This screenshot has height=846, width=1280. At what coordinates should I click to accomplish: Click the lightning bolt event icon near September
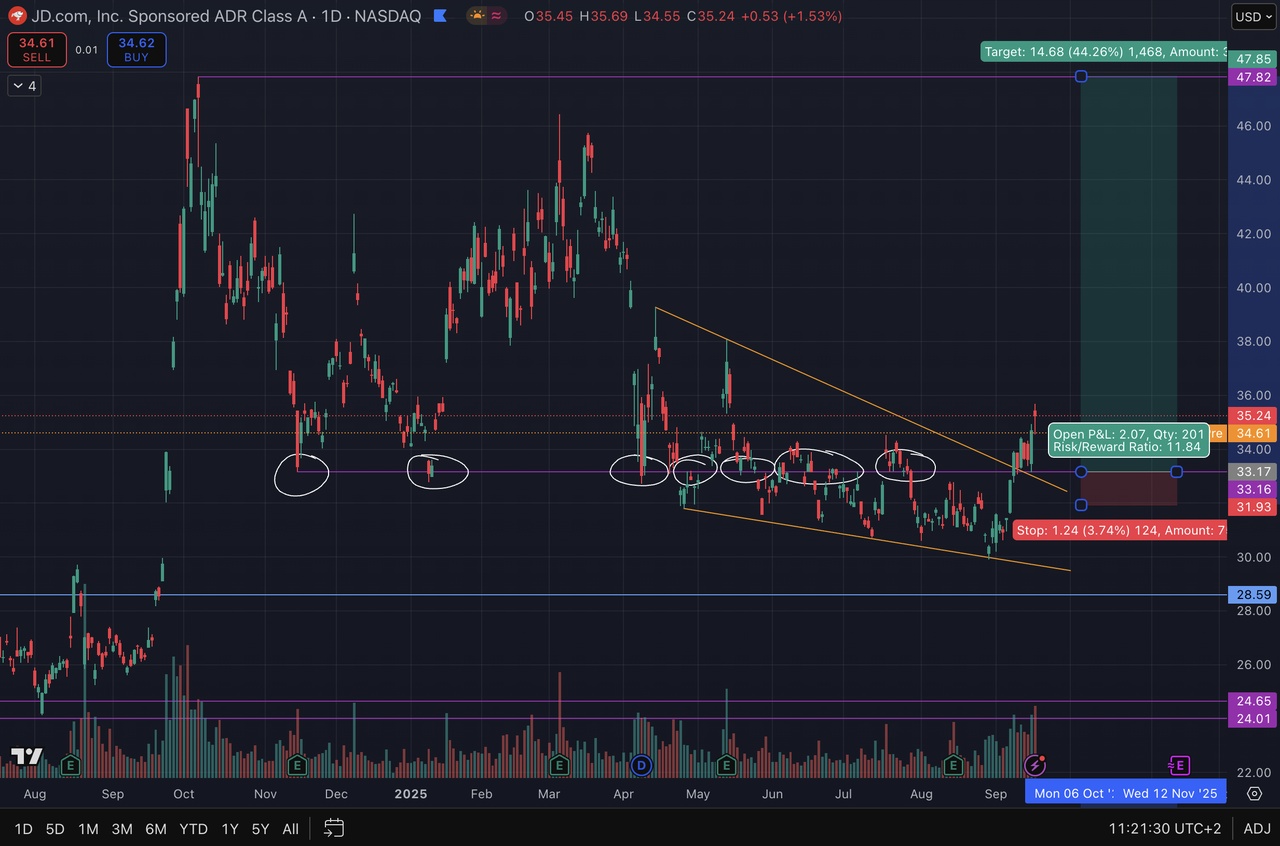(x=1035, y=766)
